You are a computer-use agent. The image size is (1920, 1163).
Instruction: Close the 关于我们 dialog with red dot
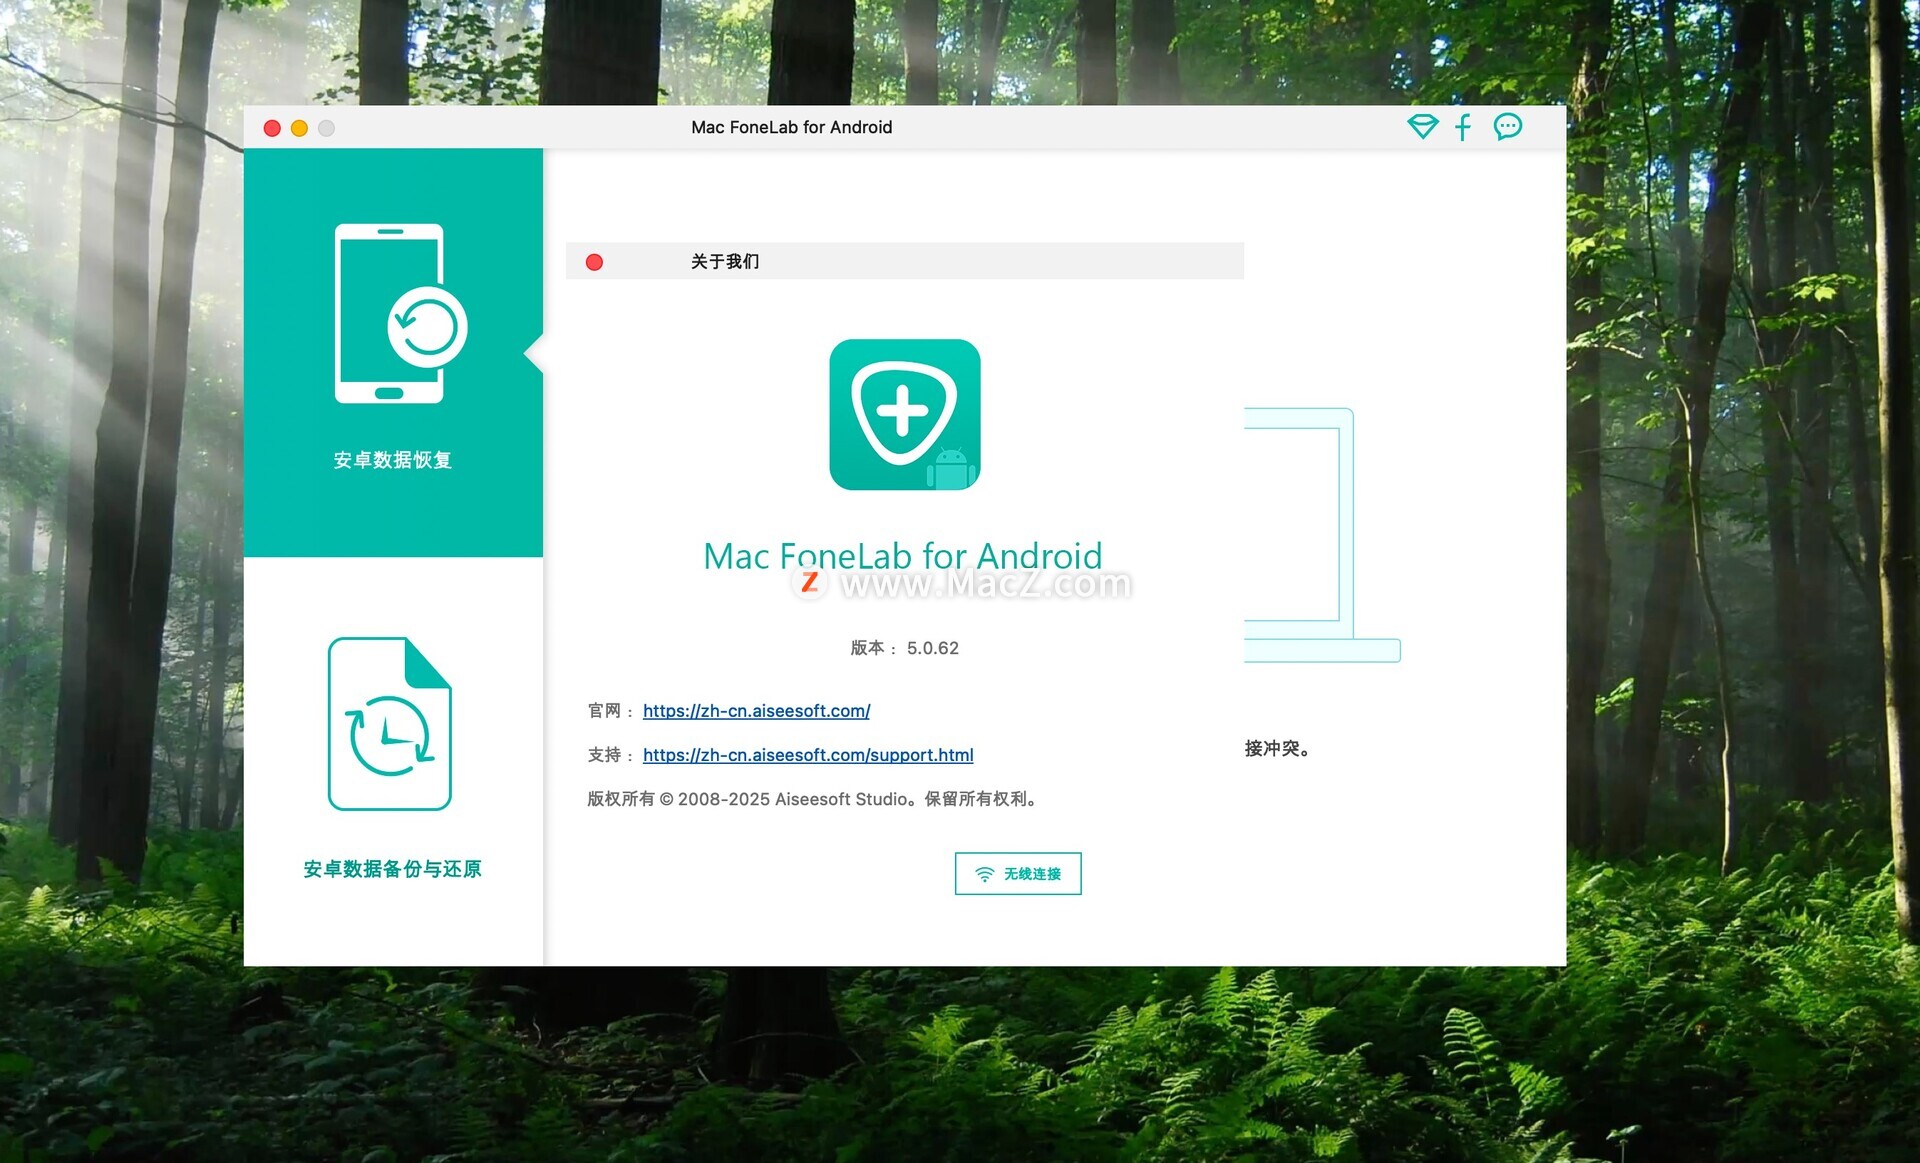594,262
